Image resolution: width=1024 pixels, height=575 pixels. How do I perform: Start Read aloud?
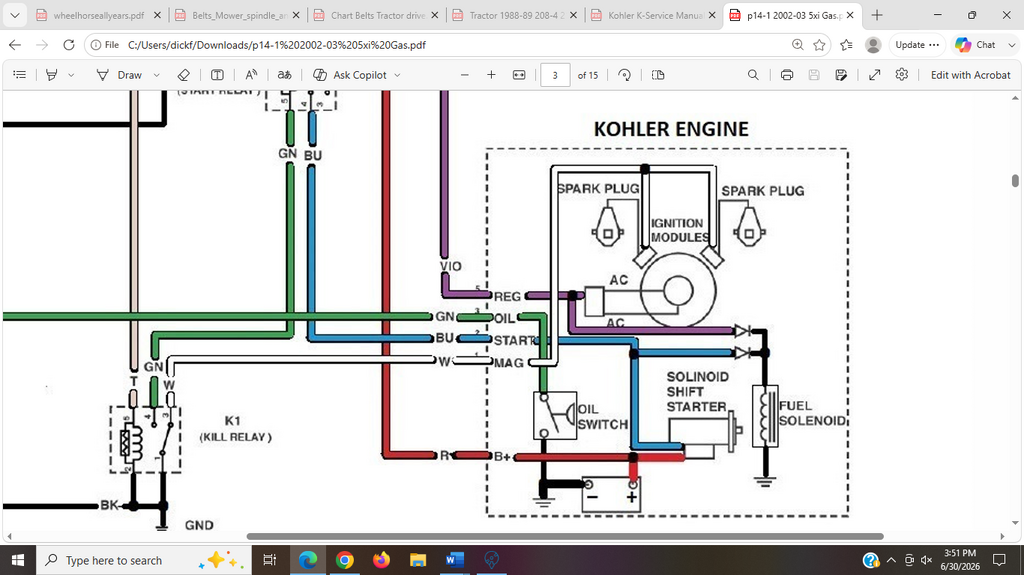point(251,75)
